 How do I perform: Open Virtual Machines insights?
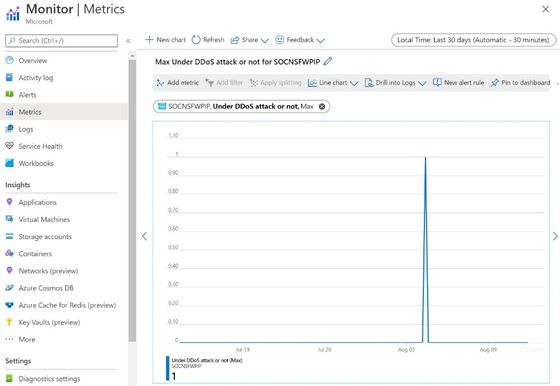tap(44, 219)
